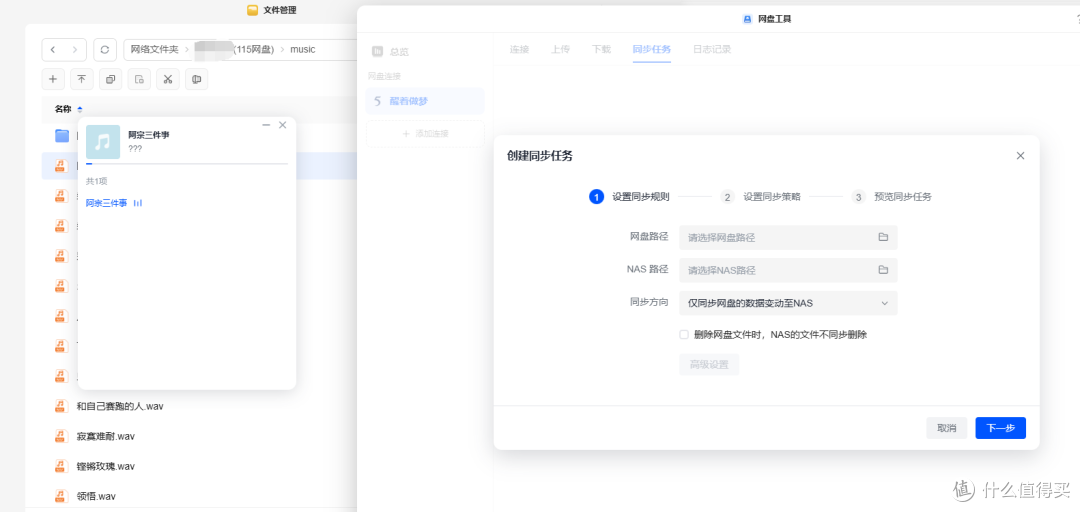Check 删除网盘文件时 NAS文件不同步删除 option
Viewport: 1080px width, 512px height.
point(684,334)
